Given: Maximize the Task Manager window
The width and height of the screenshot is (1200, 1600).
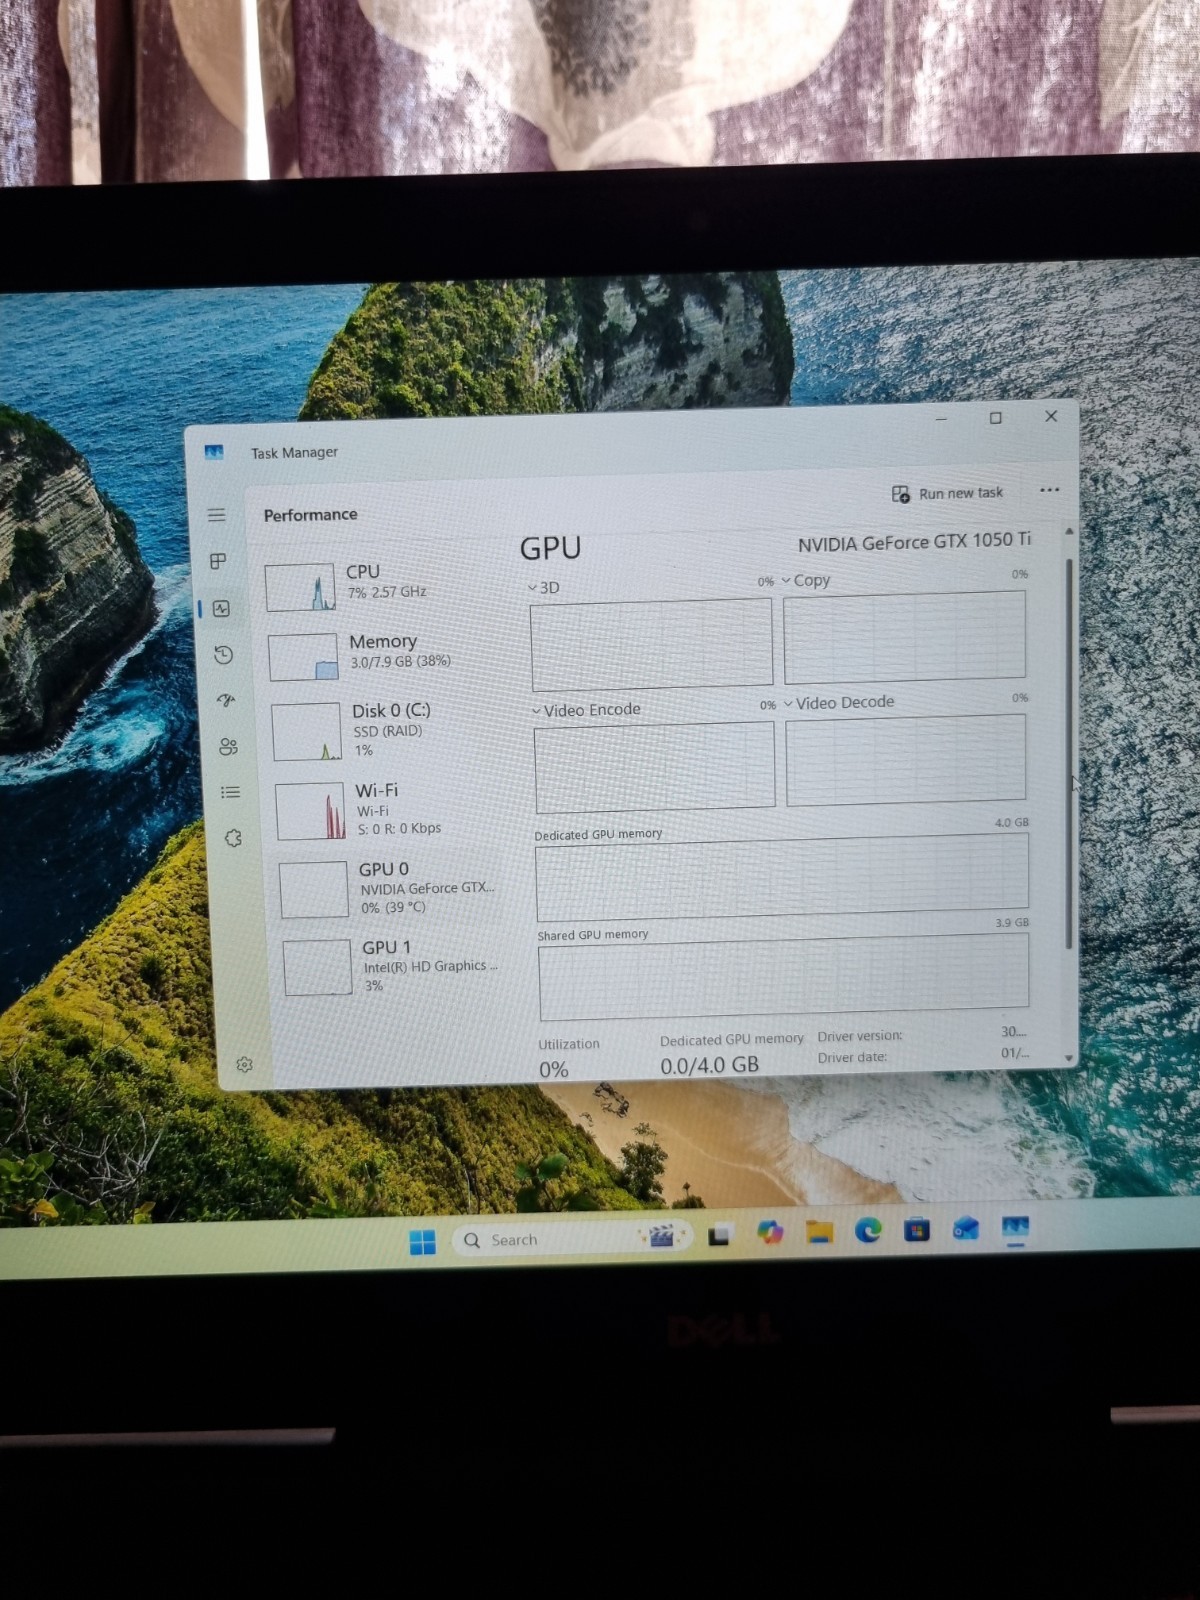Looking at the screenshot, I should 995,418.
